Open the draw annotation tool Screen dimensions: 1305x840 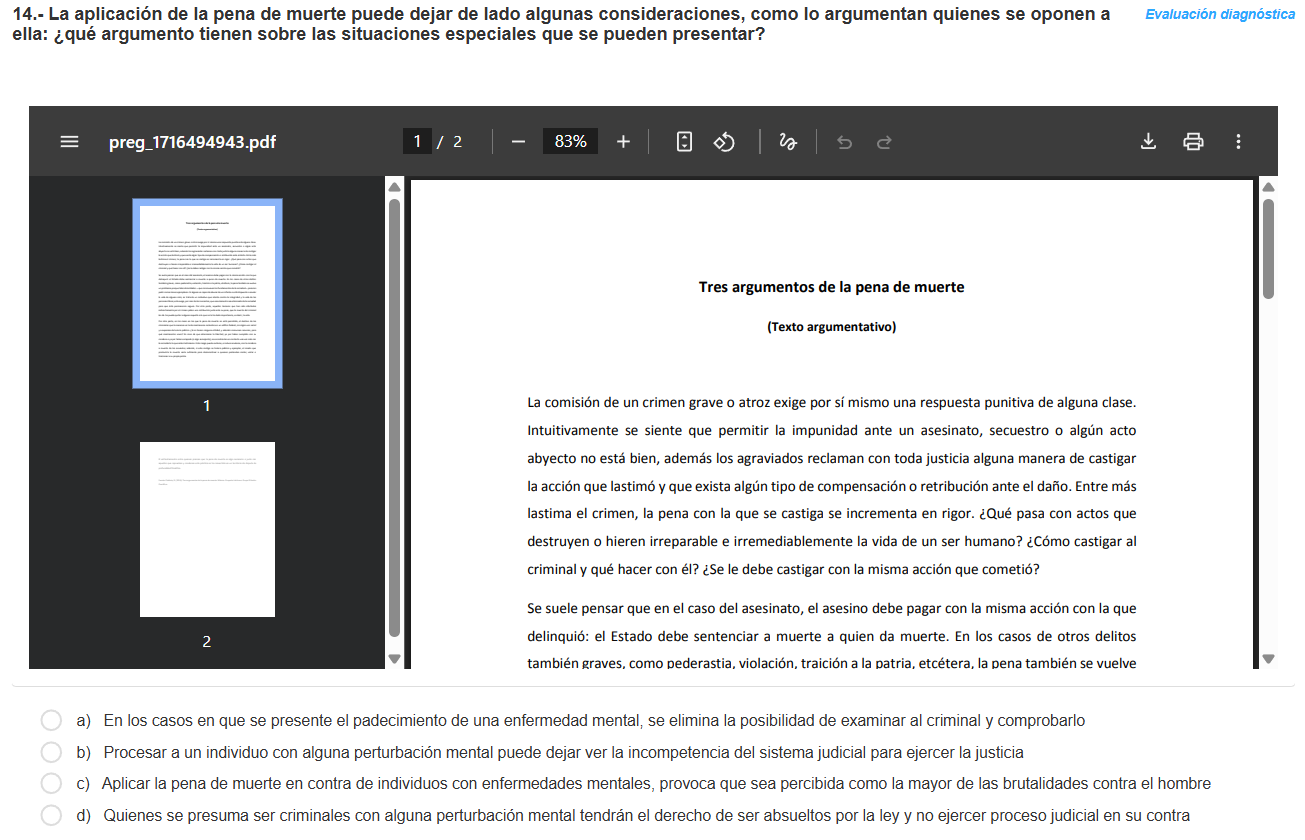(x=787, y=141)
